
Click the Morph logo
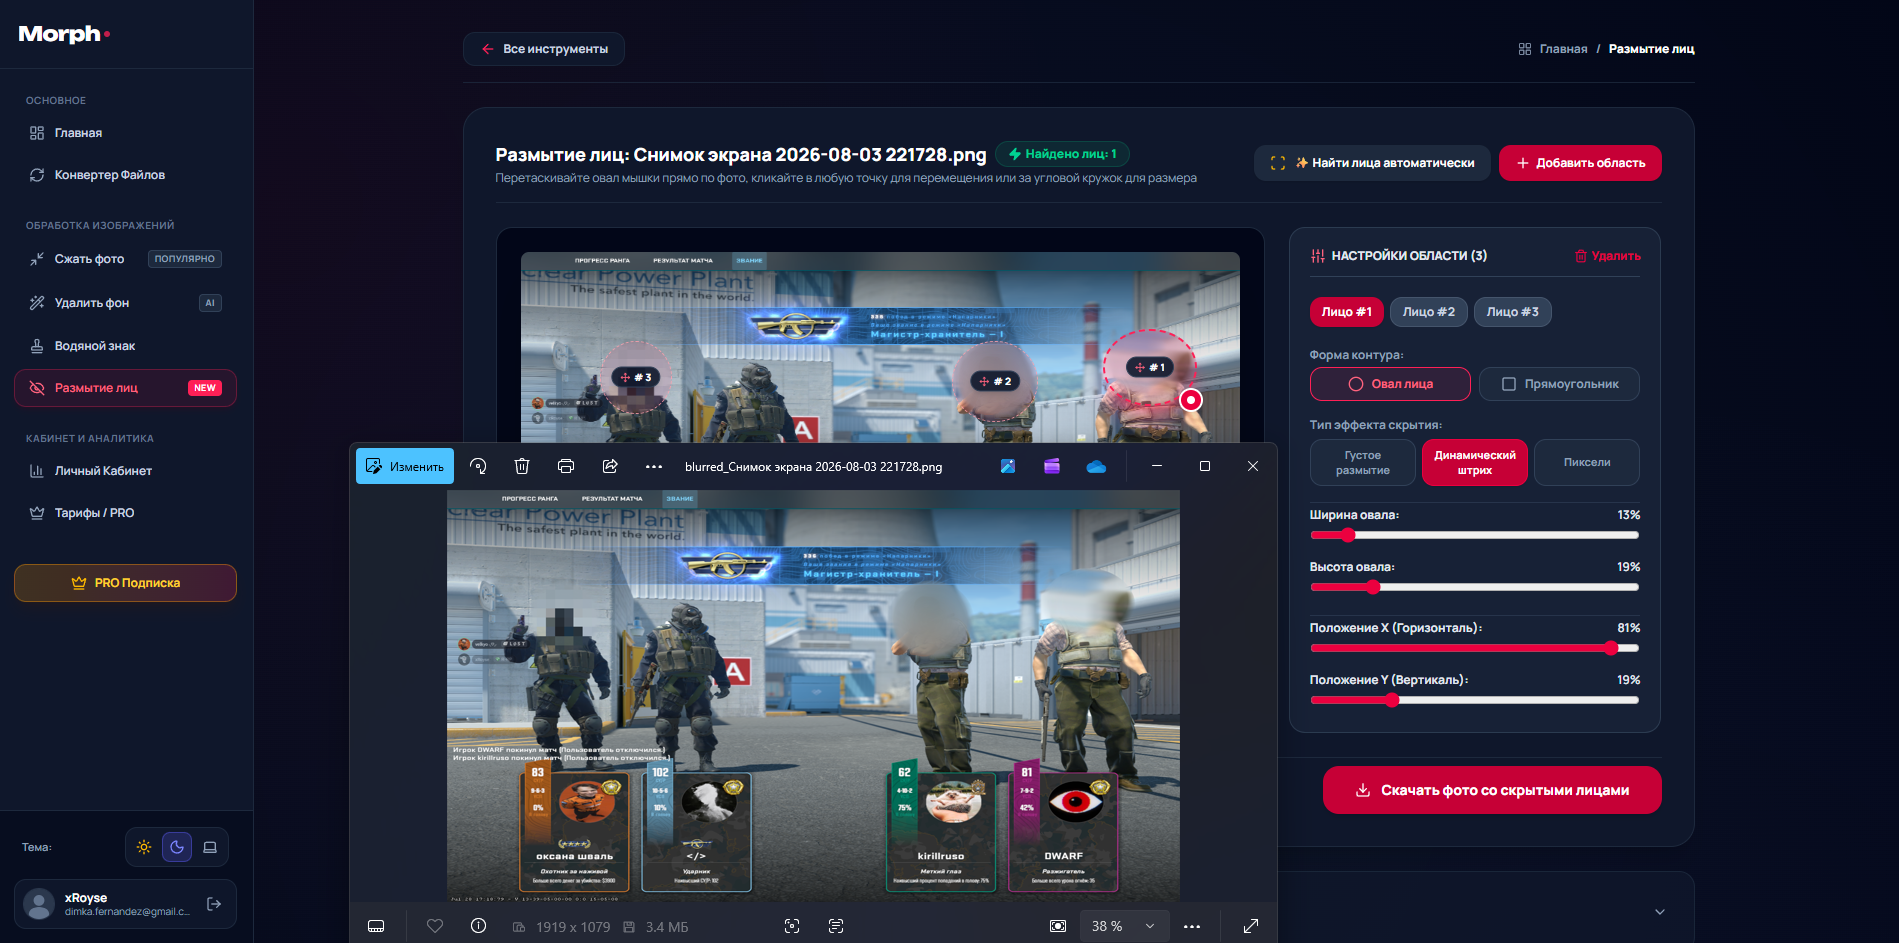pos(64,34)
